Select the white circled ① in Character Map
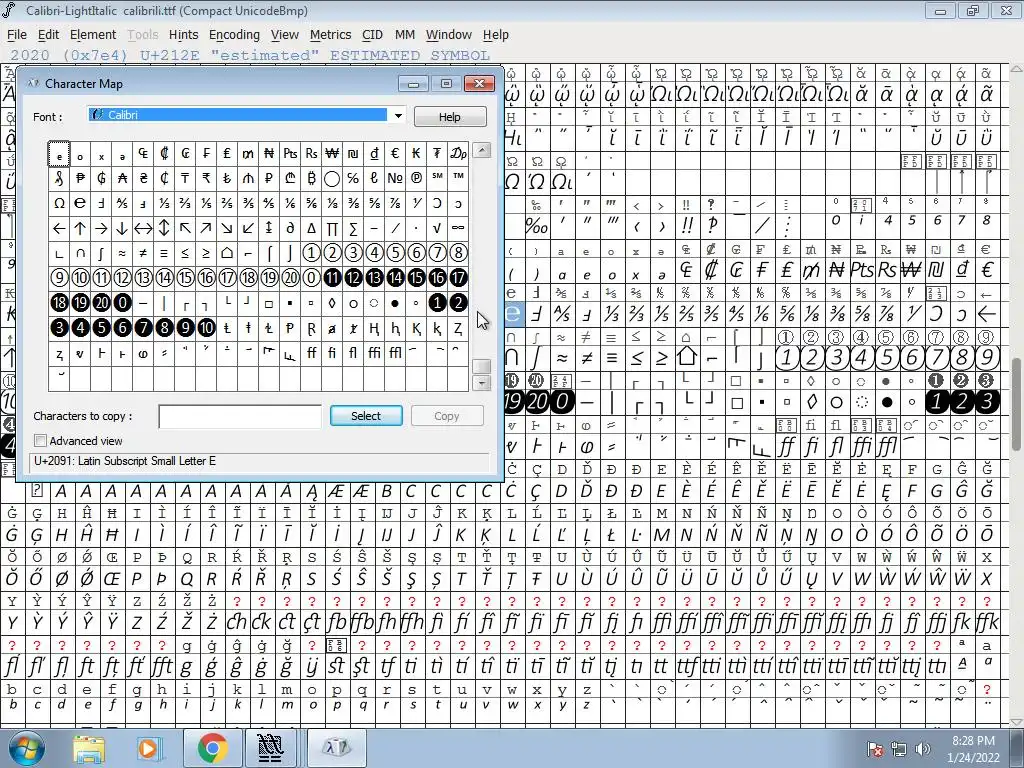The height and width of the screenshot is (768, 1024). (311, 253)
